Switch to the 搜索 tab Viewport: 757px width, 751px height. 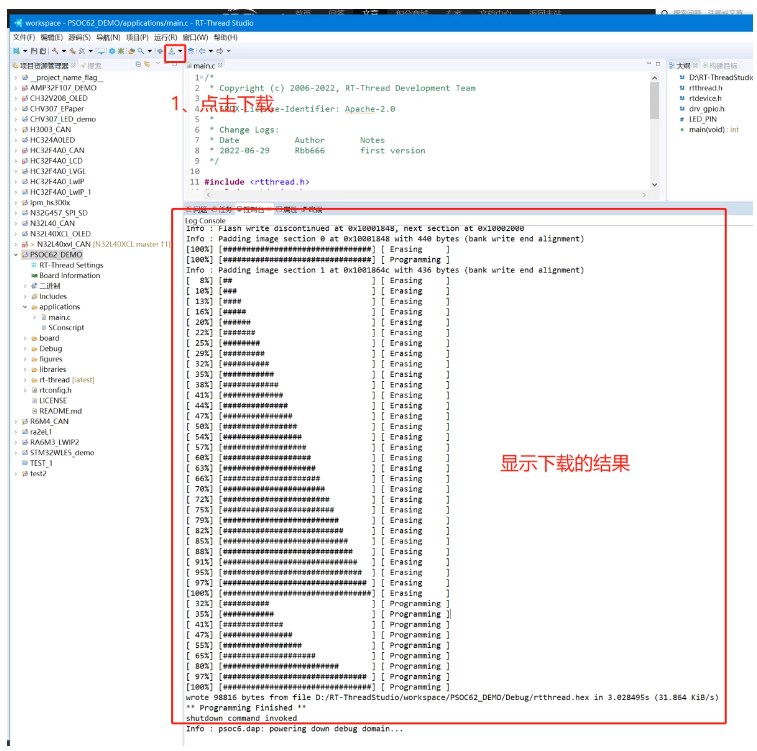pyautogui.click(x=92, y=66)
